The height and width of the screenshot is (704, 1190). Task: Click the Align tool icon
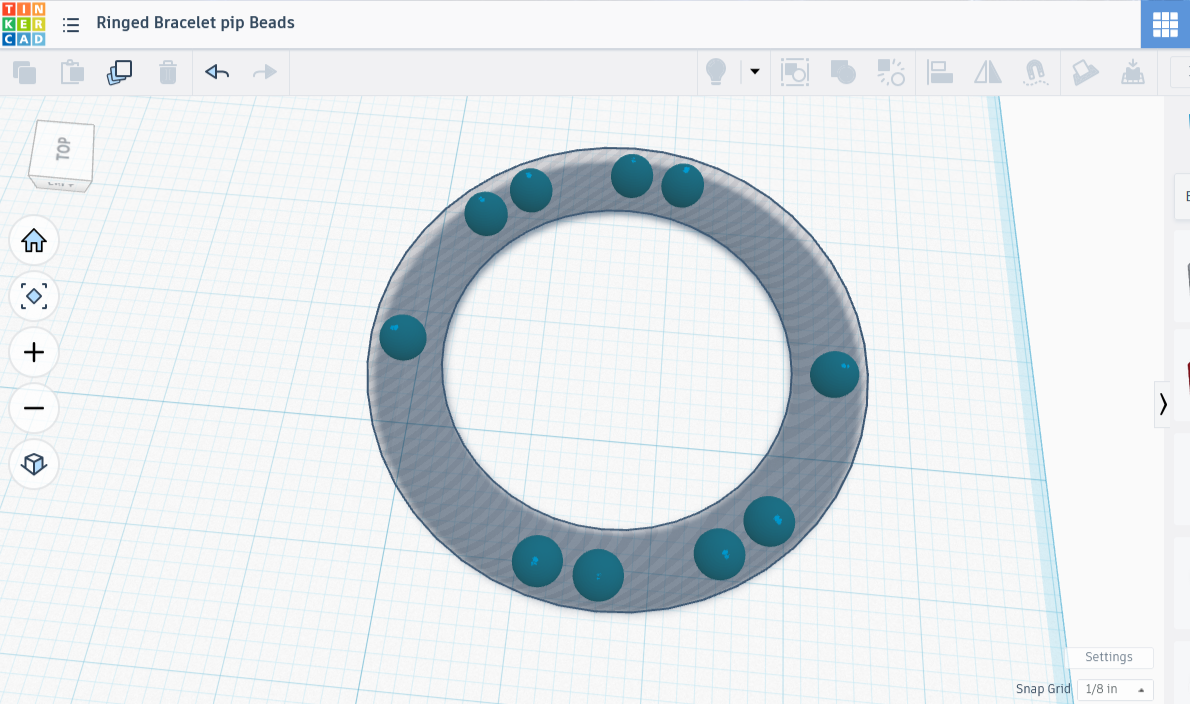point(940,73)
